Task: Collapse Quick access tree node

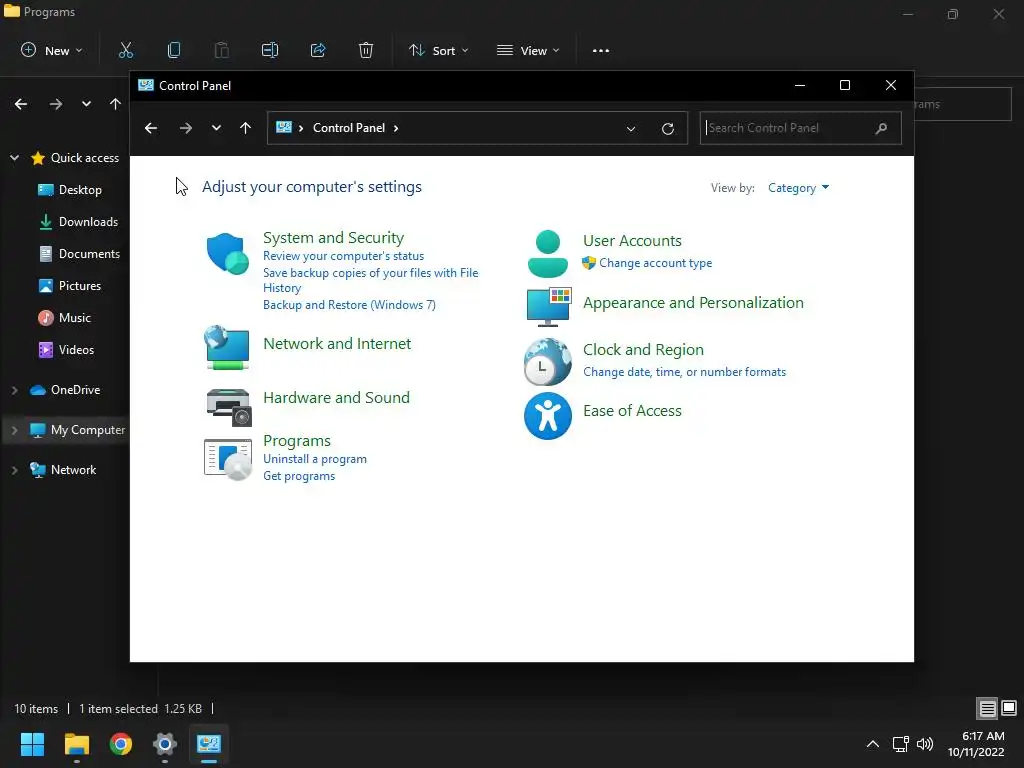Action: pos(14,157)
